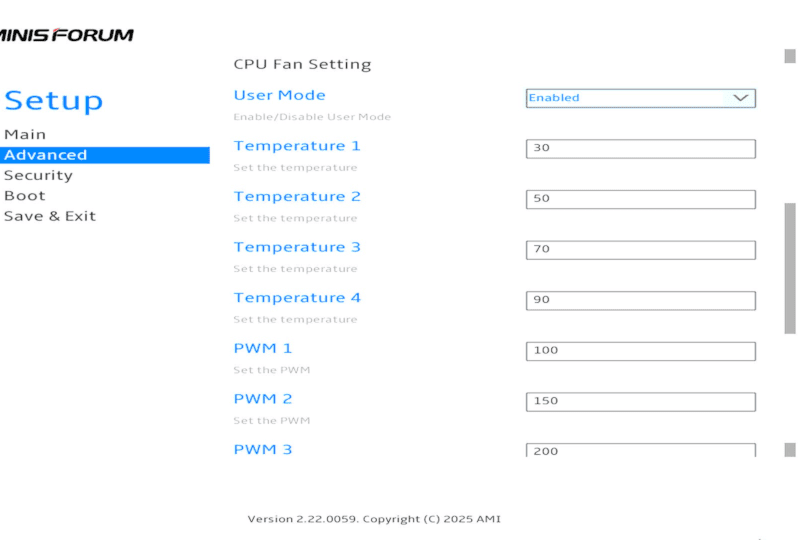Switch to the Save & Exit page

50,216
